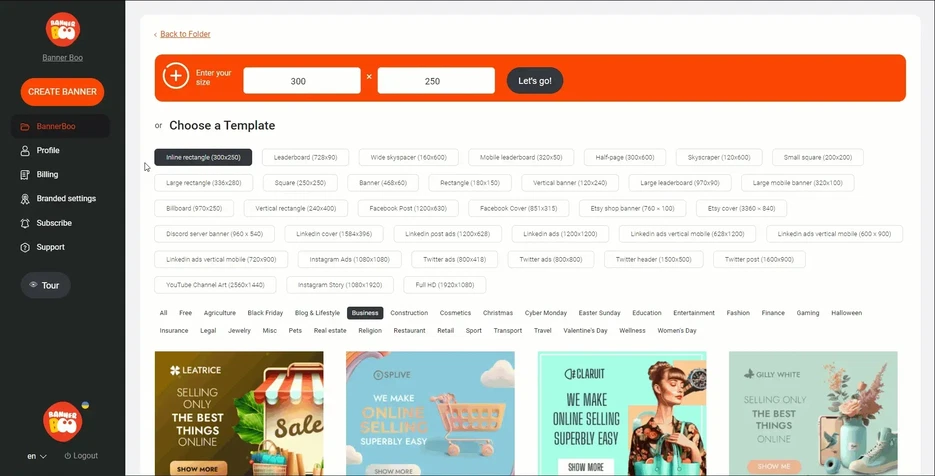Click the Branded settings badge icon

pyautogui.click(x=25, y=199)
